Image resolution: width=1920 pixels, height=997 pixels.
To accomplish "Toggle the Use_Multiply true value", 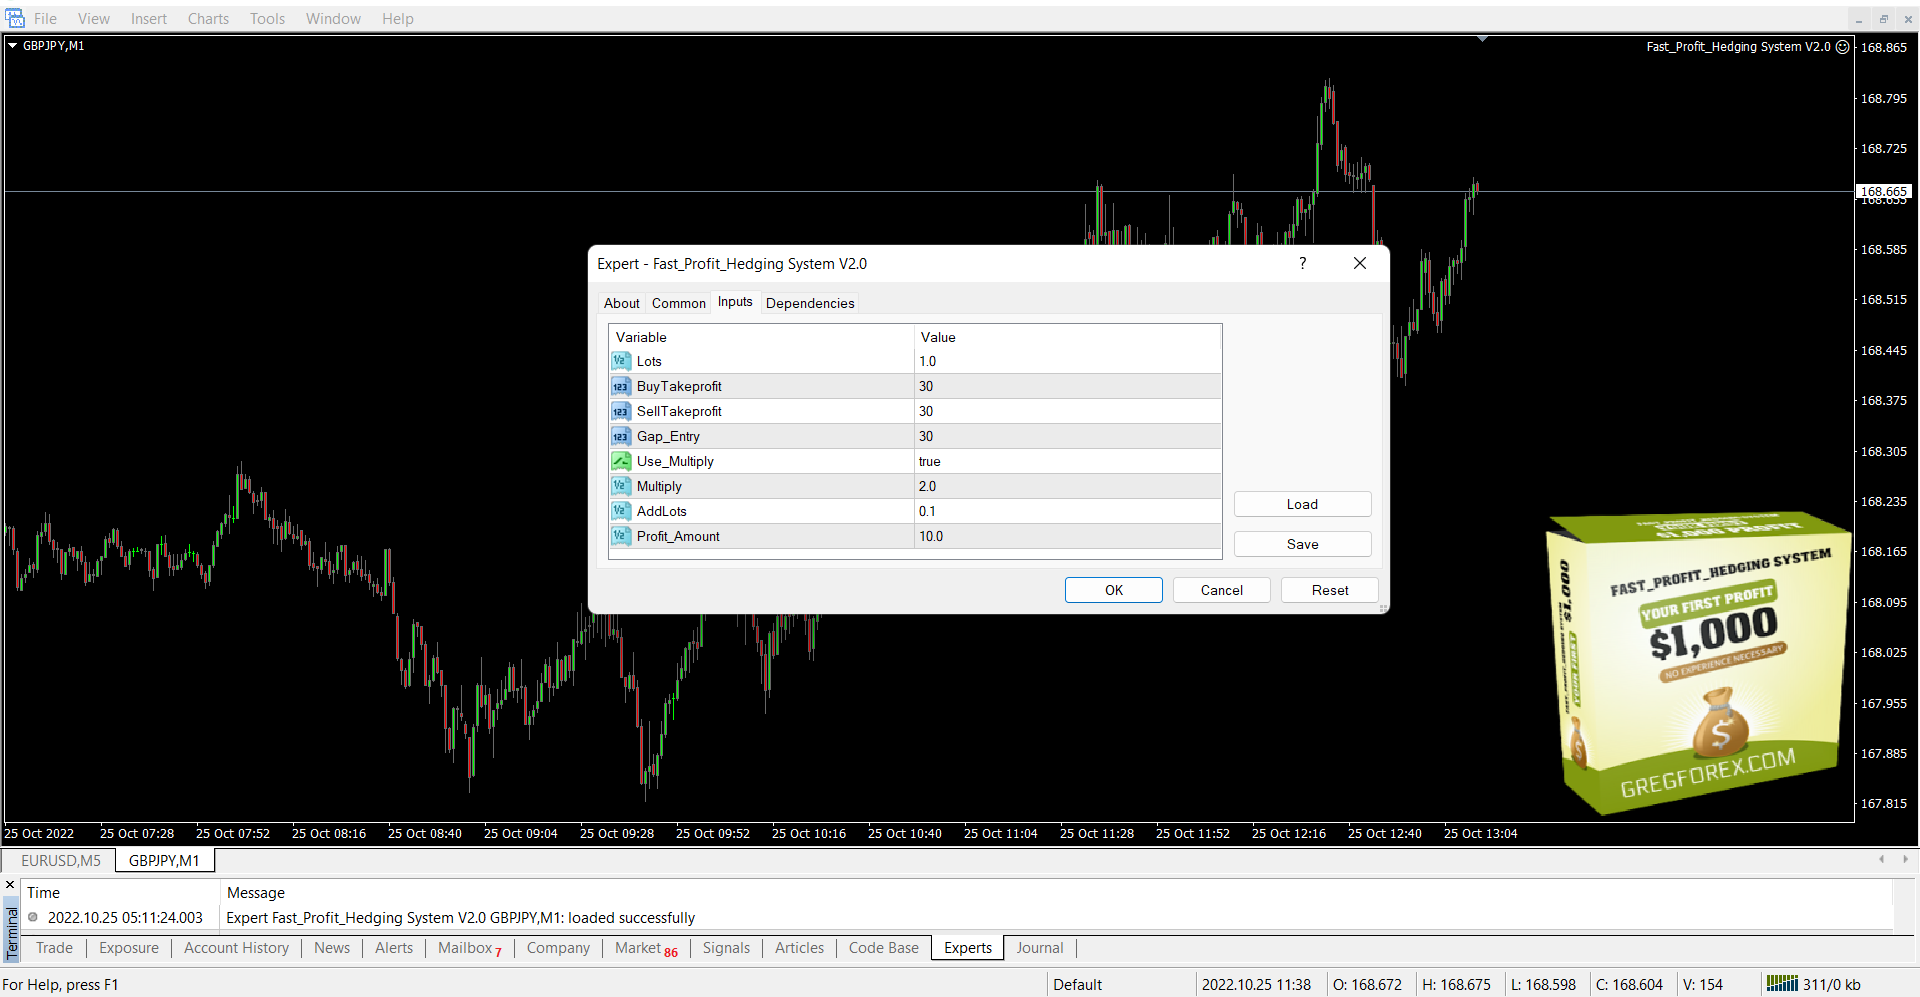I will point(1066,461).
